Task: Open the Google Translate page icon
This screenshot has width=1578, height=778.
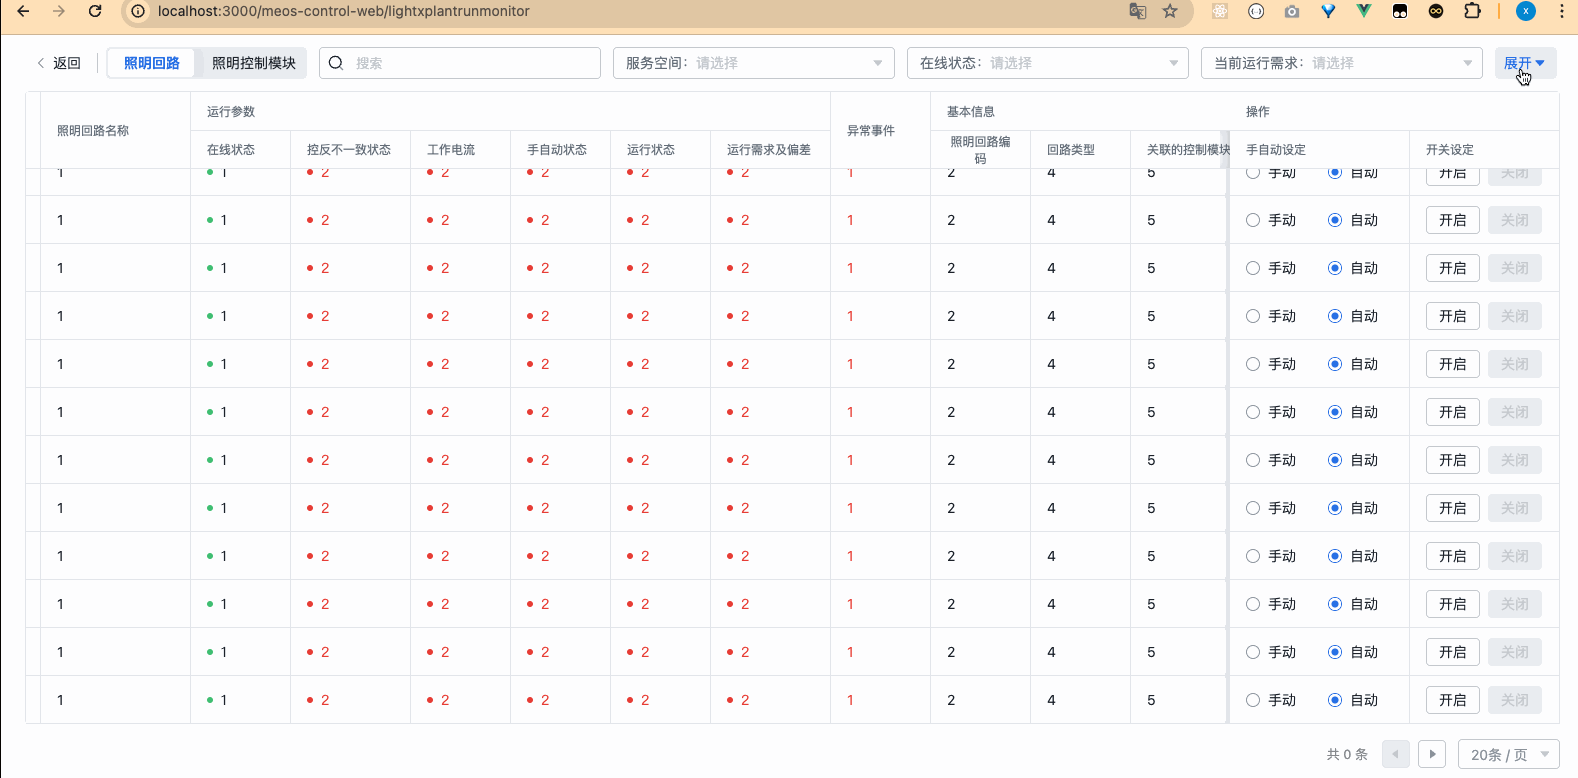Action: pos(1137,11)
